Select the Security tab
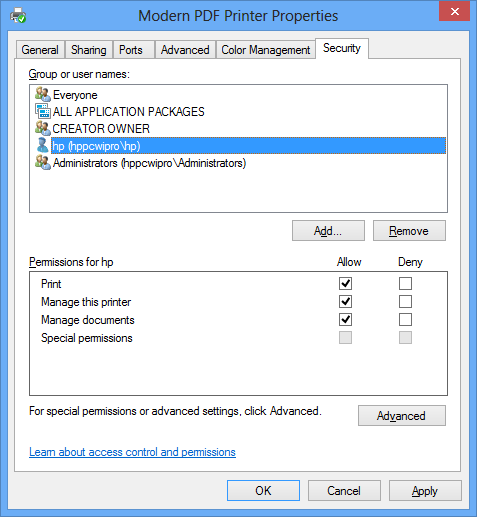This screenshot has width=477, height=517. pyautogui.click(x=342, y=48)
